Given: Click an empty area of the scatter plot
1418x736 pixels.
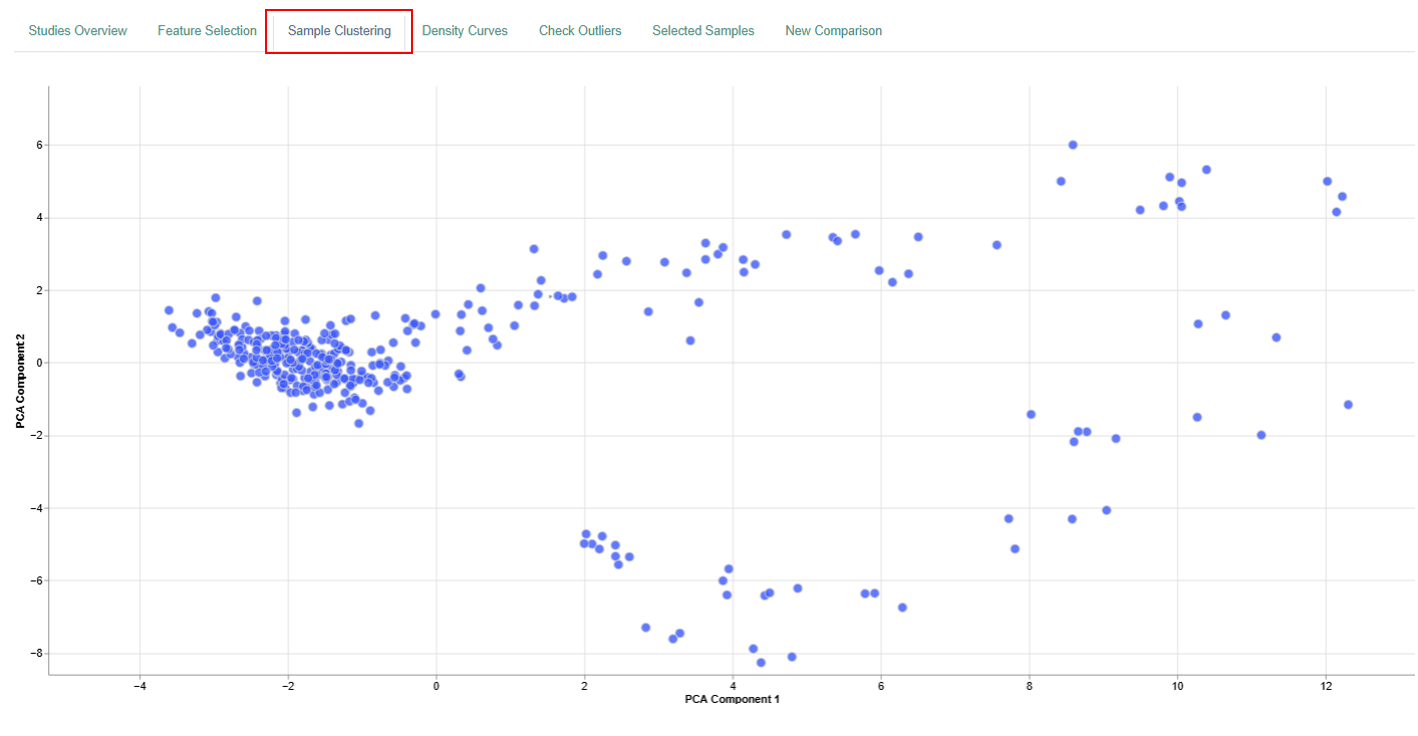Looking at the screenshot, I should point(300,550).
